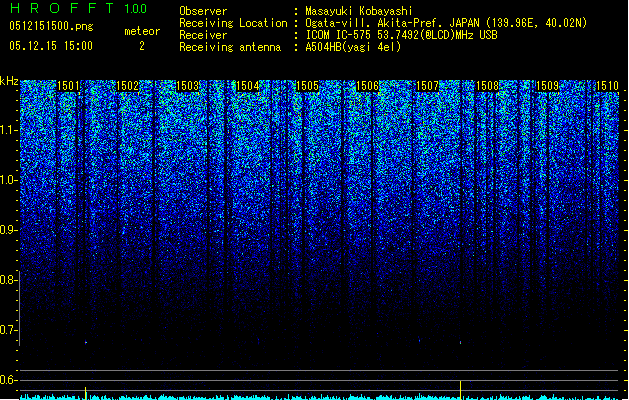Click the 0.7 kHz axis tick label
629x400 pixels.
coord(8,330)
